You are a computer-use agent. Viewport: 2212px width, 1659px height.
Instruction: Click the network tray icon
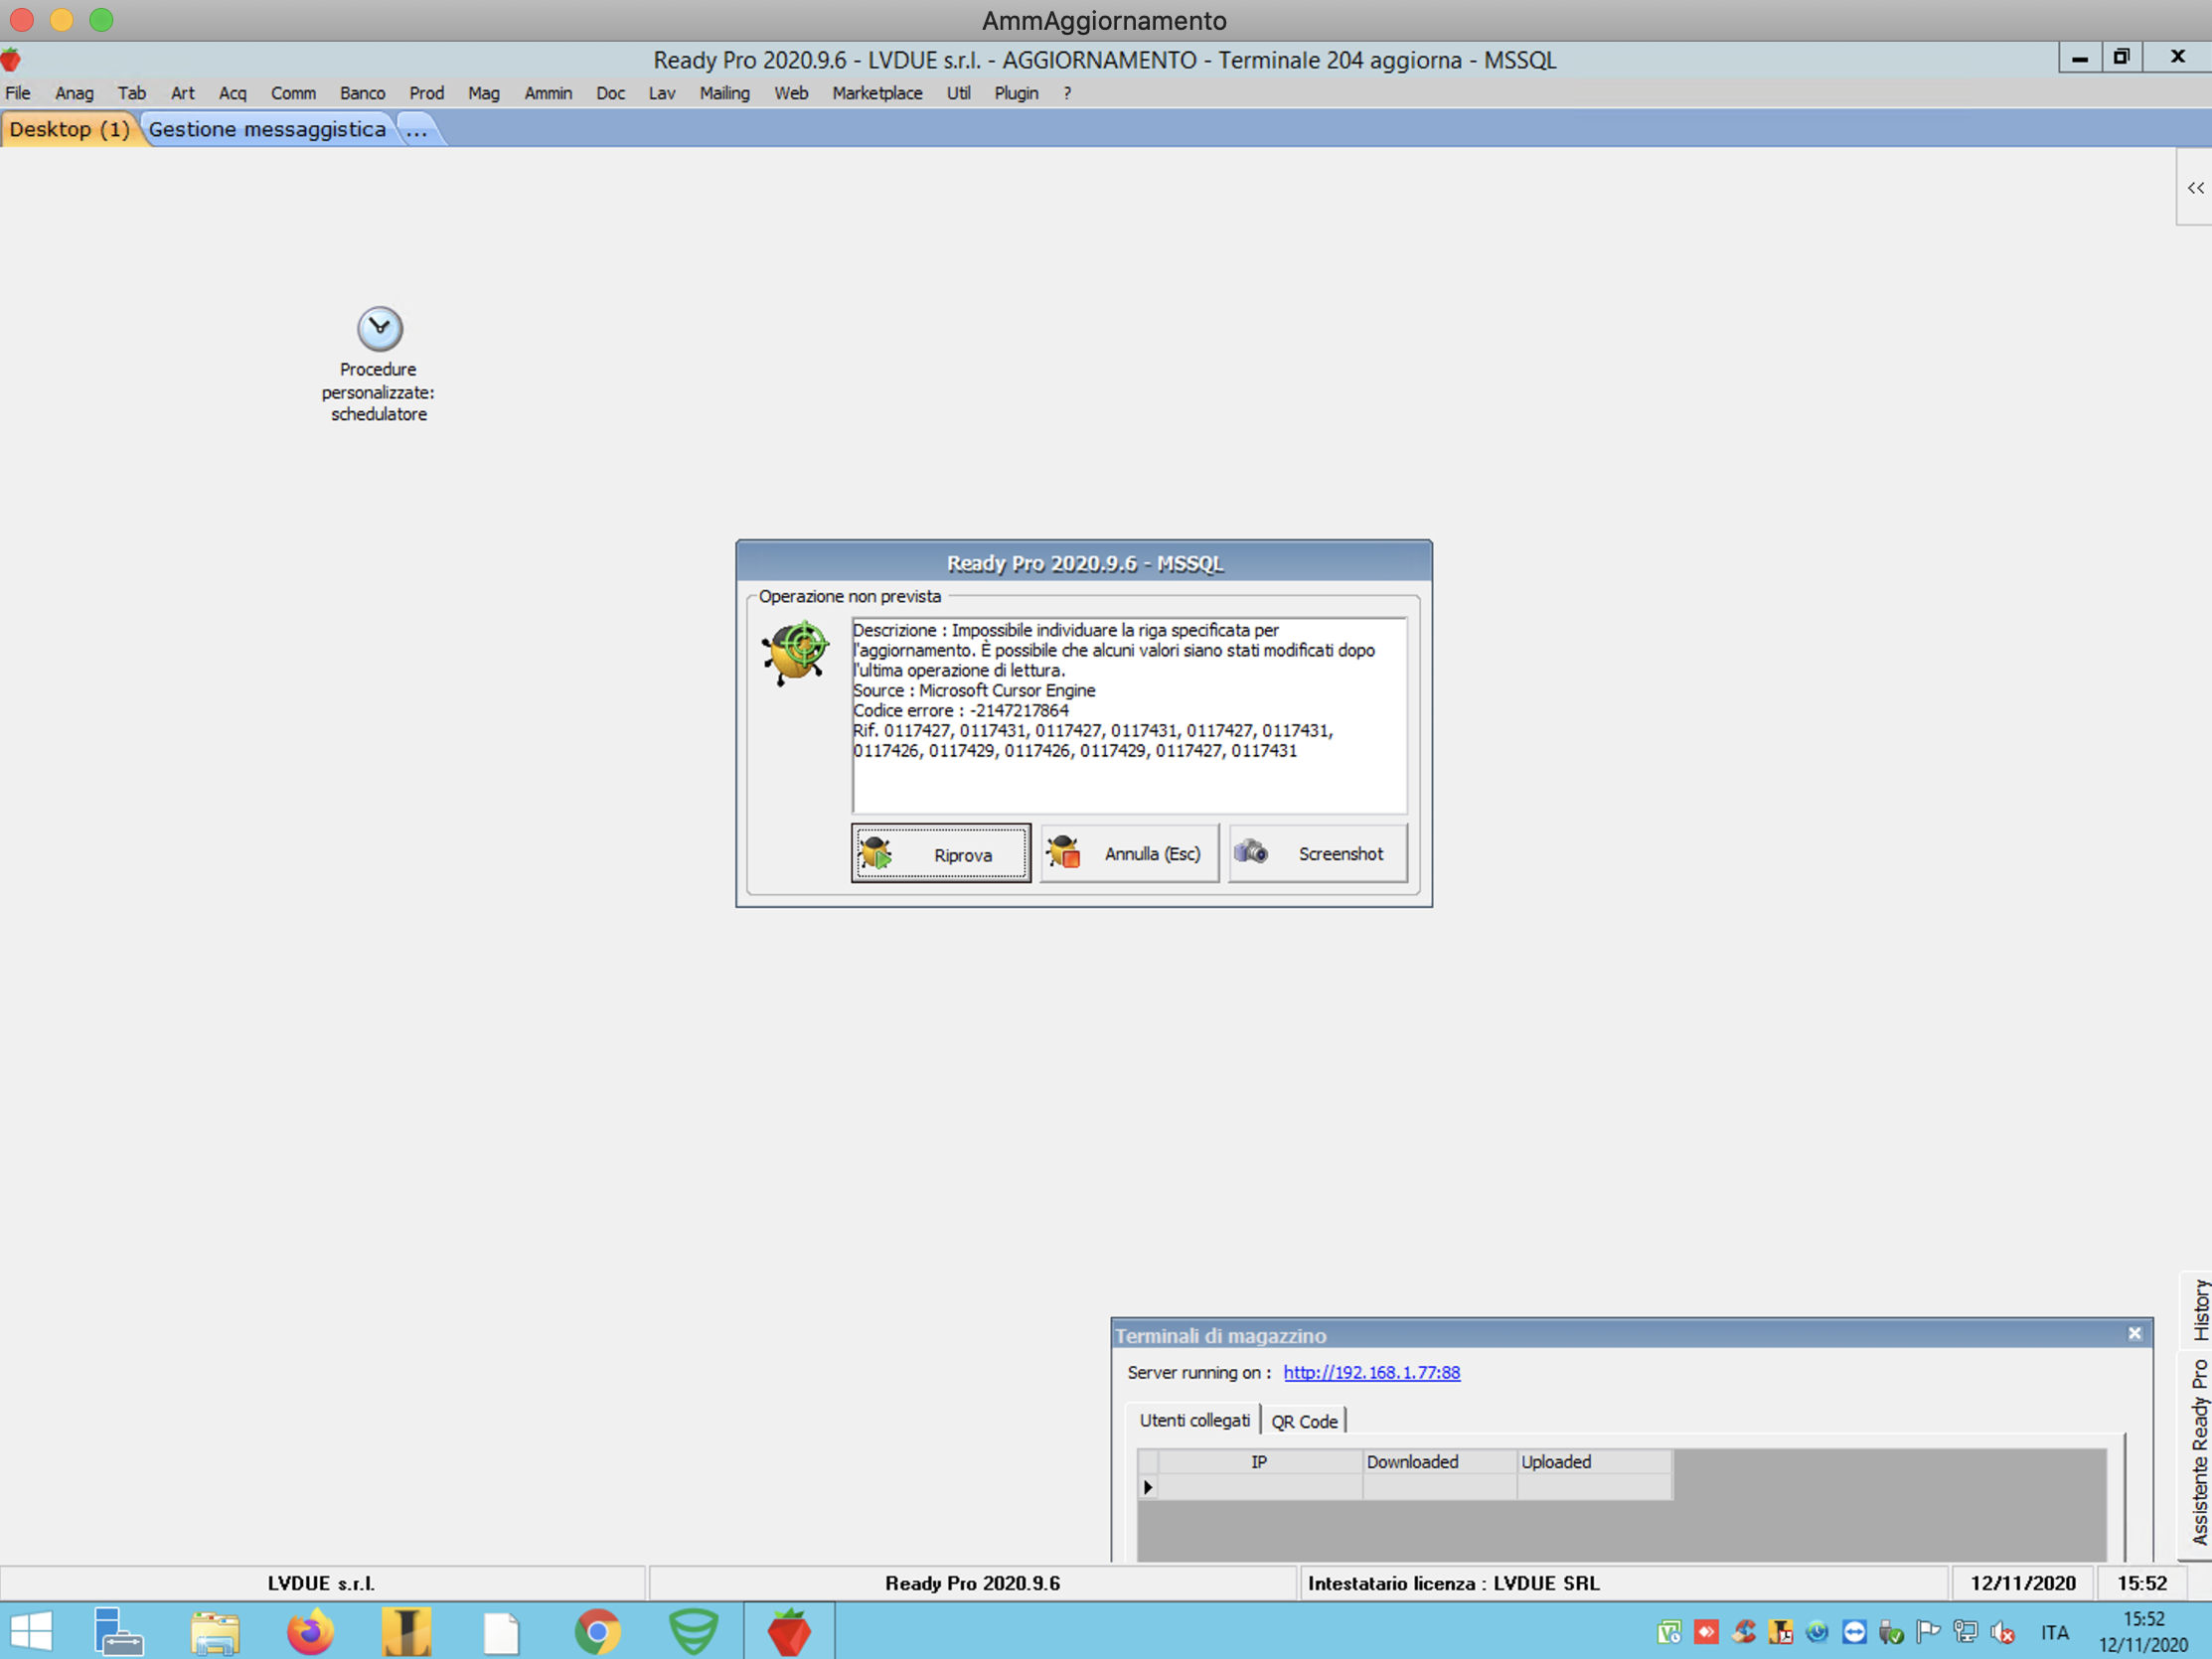pos(1965,1632)
